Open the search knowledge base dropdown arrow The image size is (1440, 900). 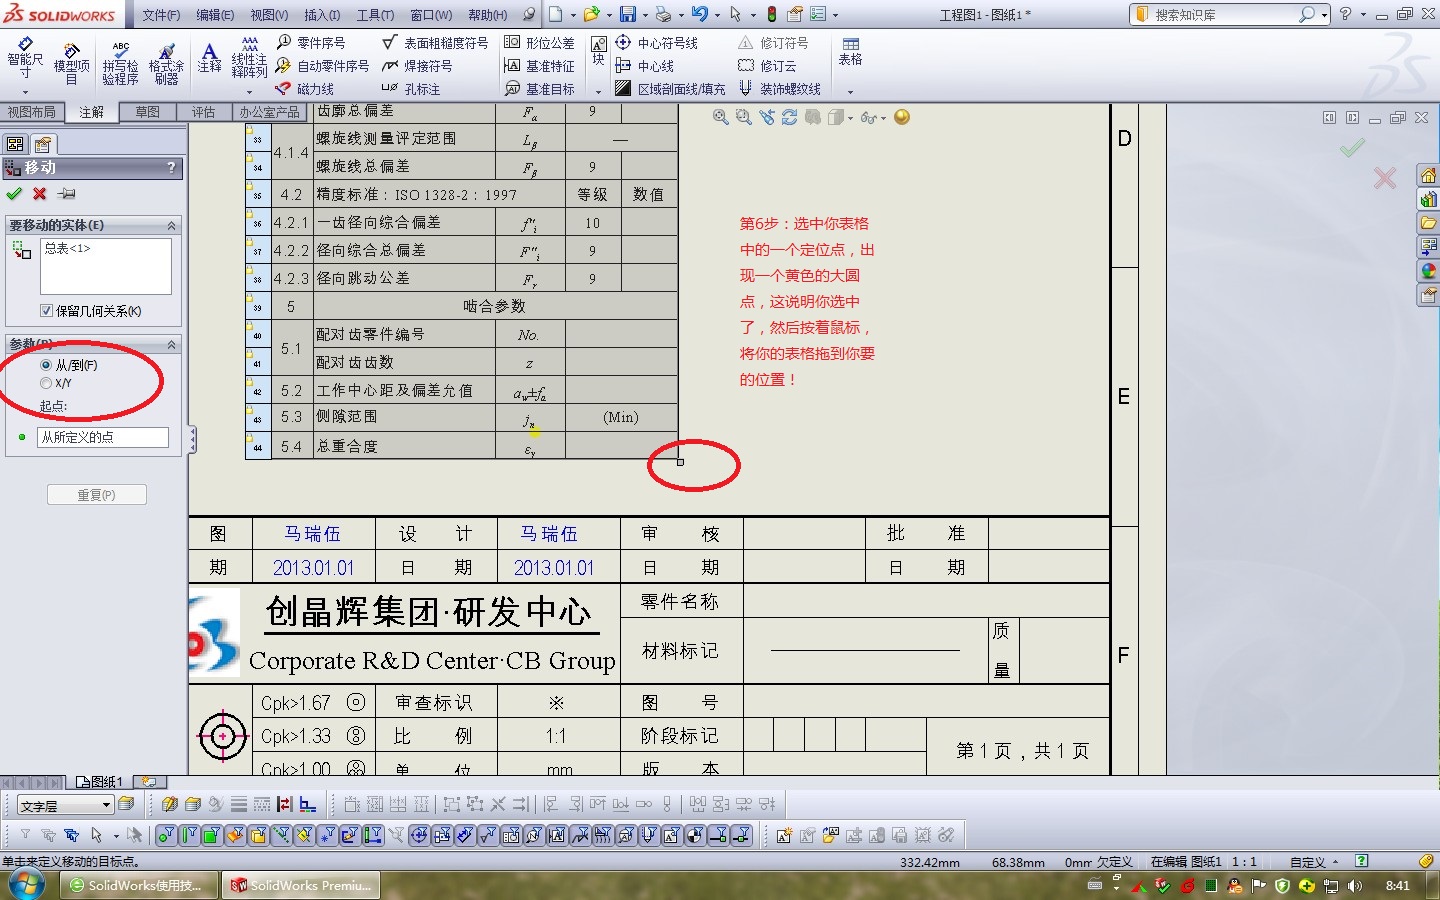[x=1325, y=15]
